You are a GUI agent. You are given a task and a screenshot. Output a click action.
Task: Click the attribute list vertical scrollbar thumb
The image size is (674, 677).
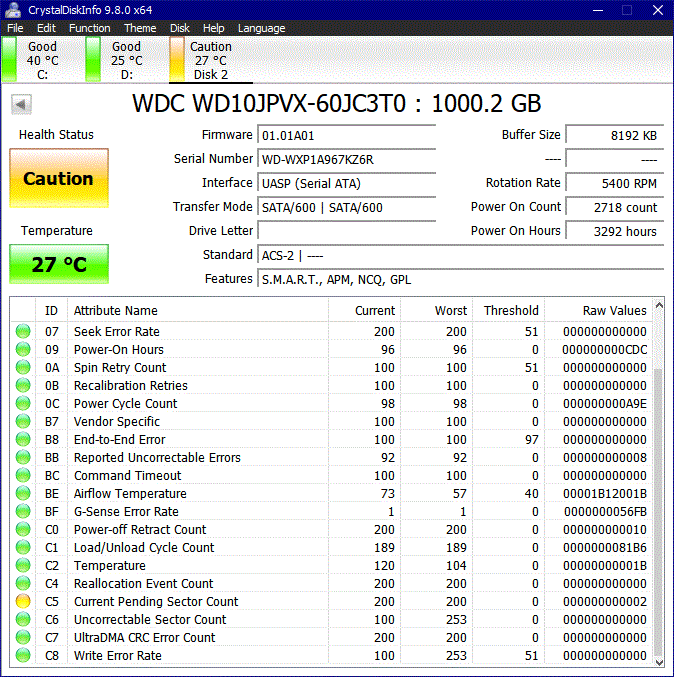click(659, 512)
